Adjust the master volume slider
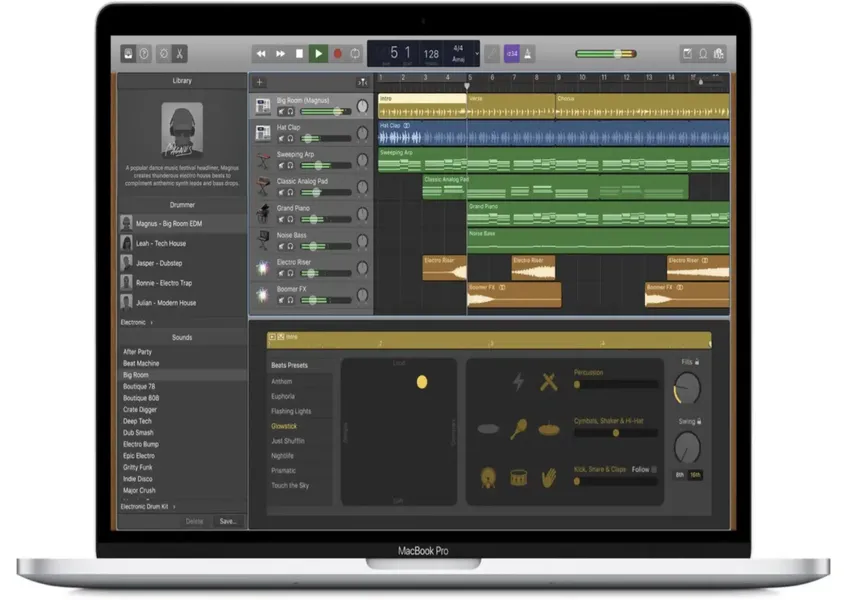 [606, 54]
